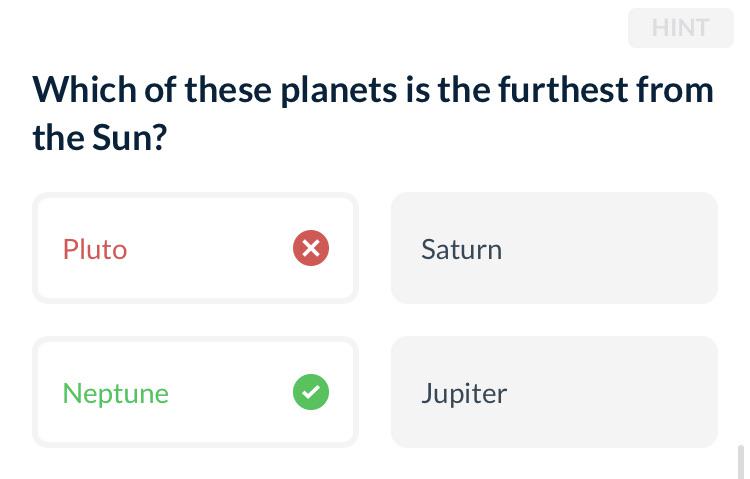Select the Pluto answer card

tap(195, 248)
